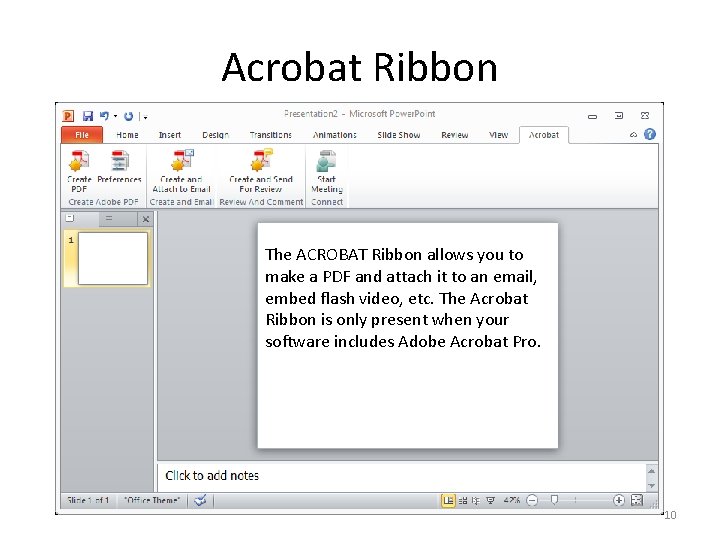Switch to Reading view icon
Viewport: 720px width, 540px height.
tap(476, 501)
